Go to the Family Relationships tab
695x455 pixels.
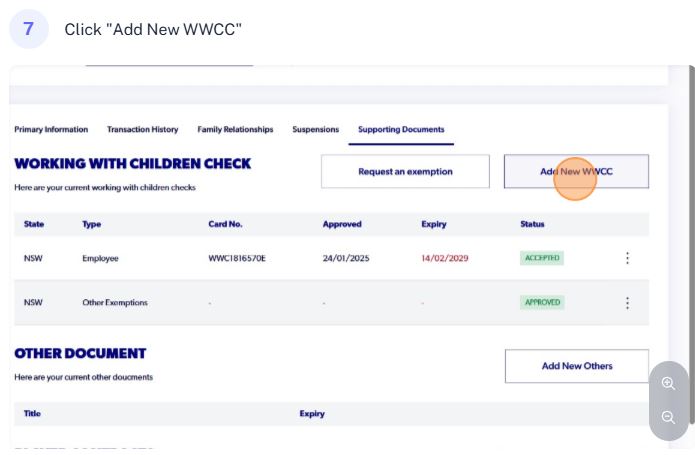235,129
